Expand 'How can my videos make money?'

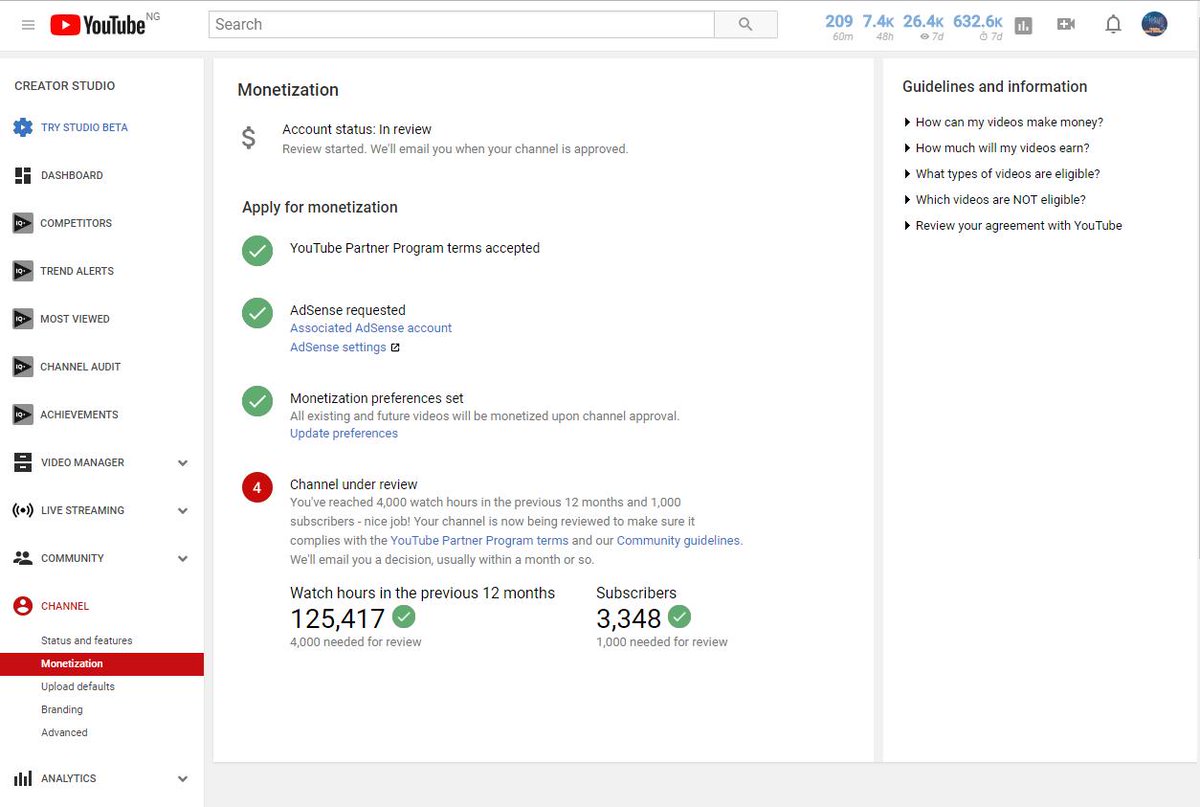coord(1003,122)
